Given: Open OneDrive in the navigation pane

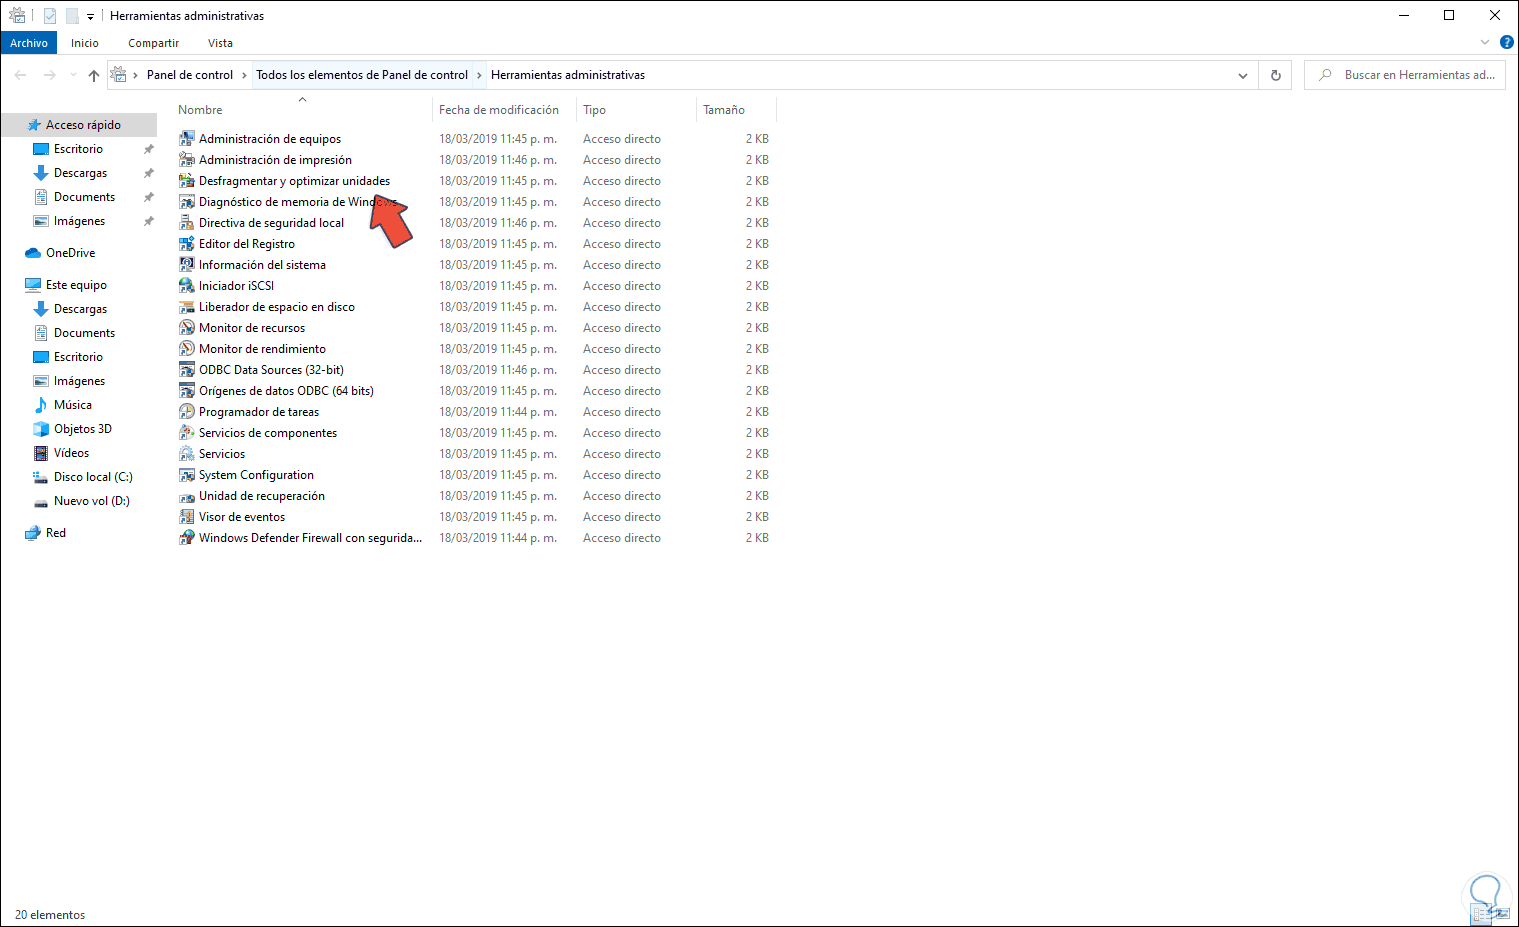Looking at the screenshot, I should pyautogui.click(x=70, y=253).
